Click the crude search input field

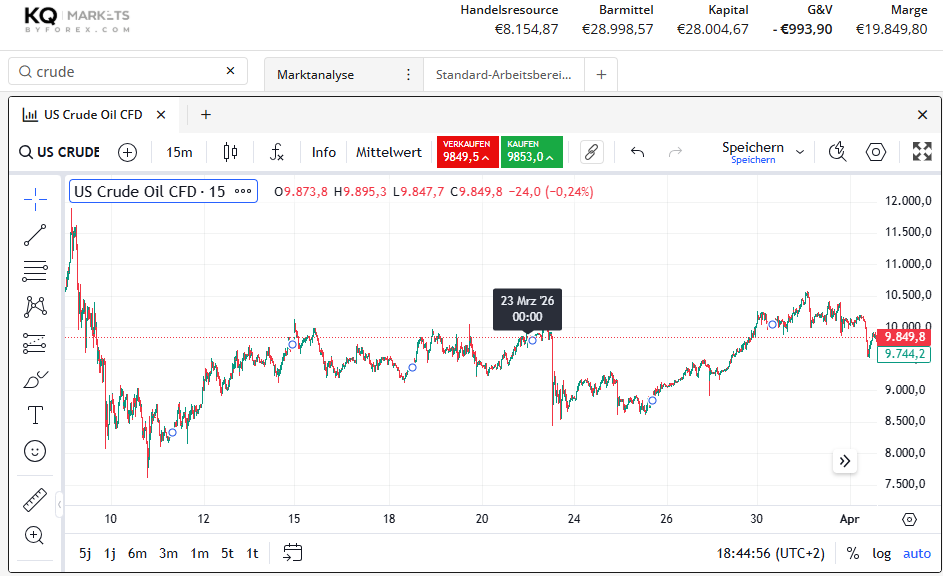[x=125, y=71]
